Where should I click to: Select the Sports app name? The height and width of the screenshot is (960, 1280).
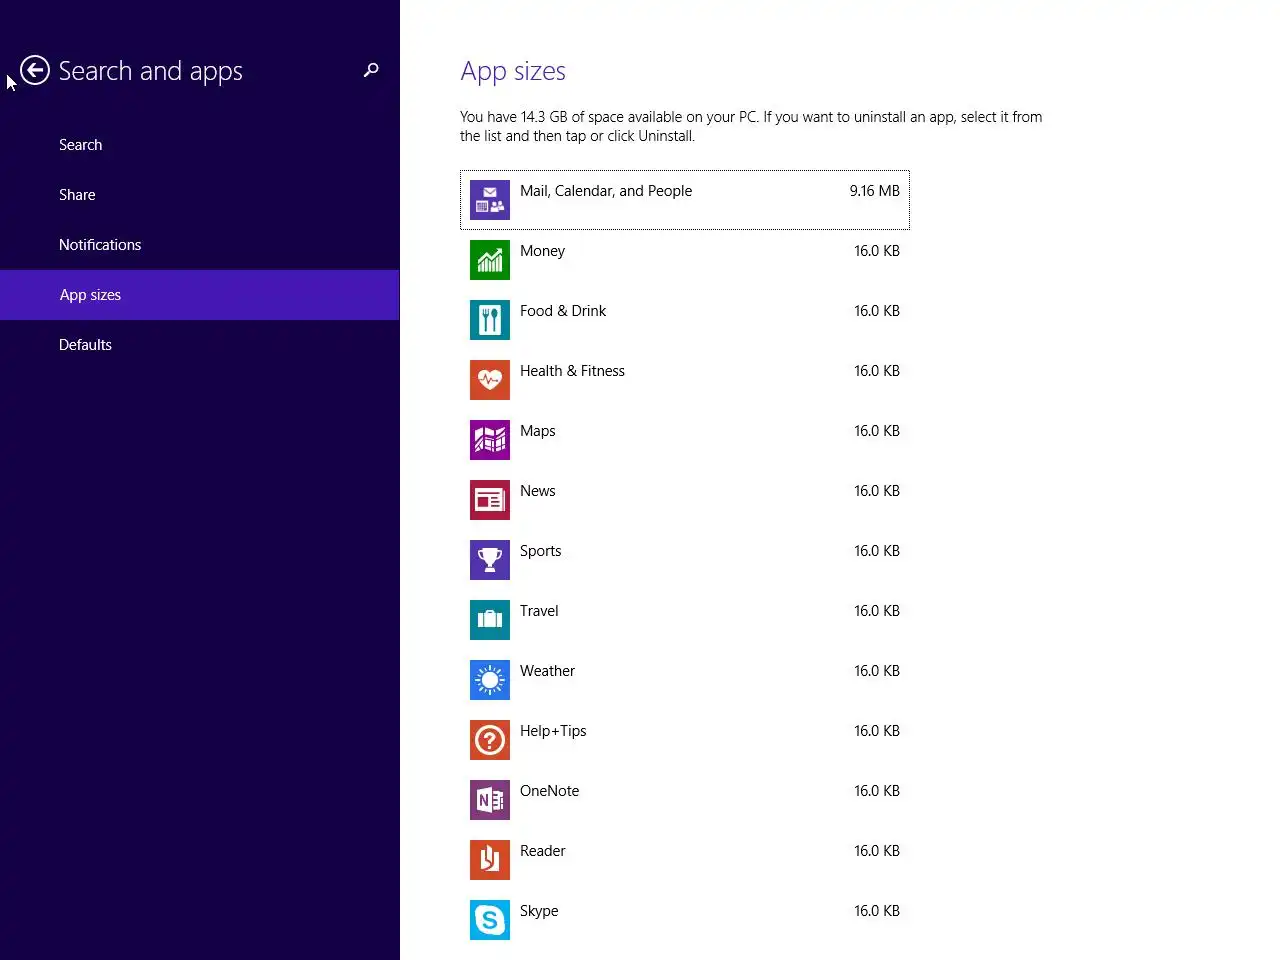(541, 551)
